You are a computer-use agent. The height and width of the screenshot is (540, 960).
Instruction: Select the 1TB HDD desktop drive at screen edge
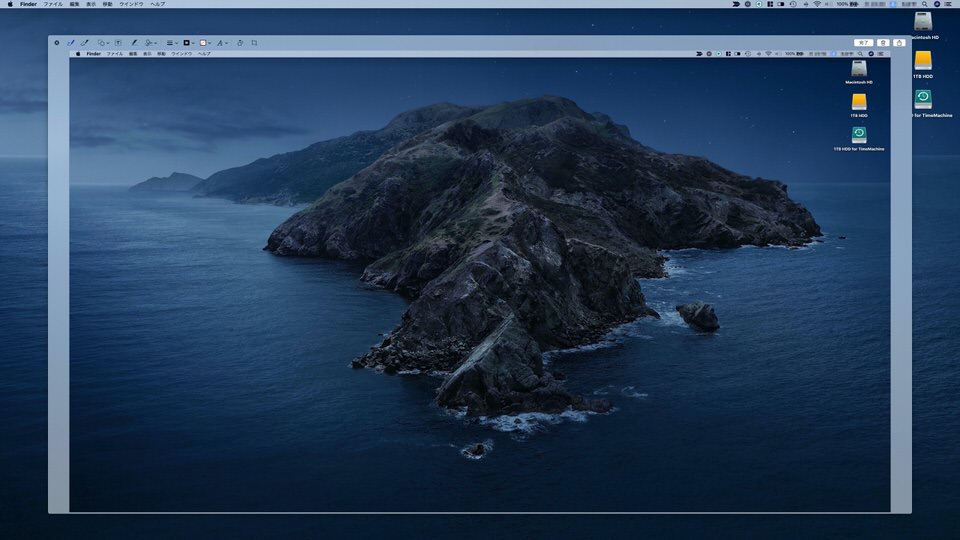coord(923,61)
